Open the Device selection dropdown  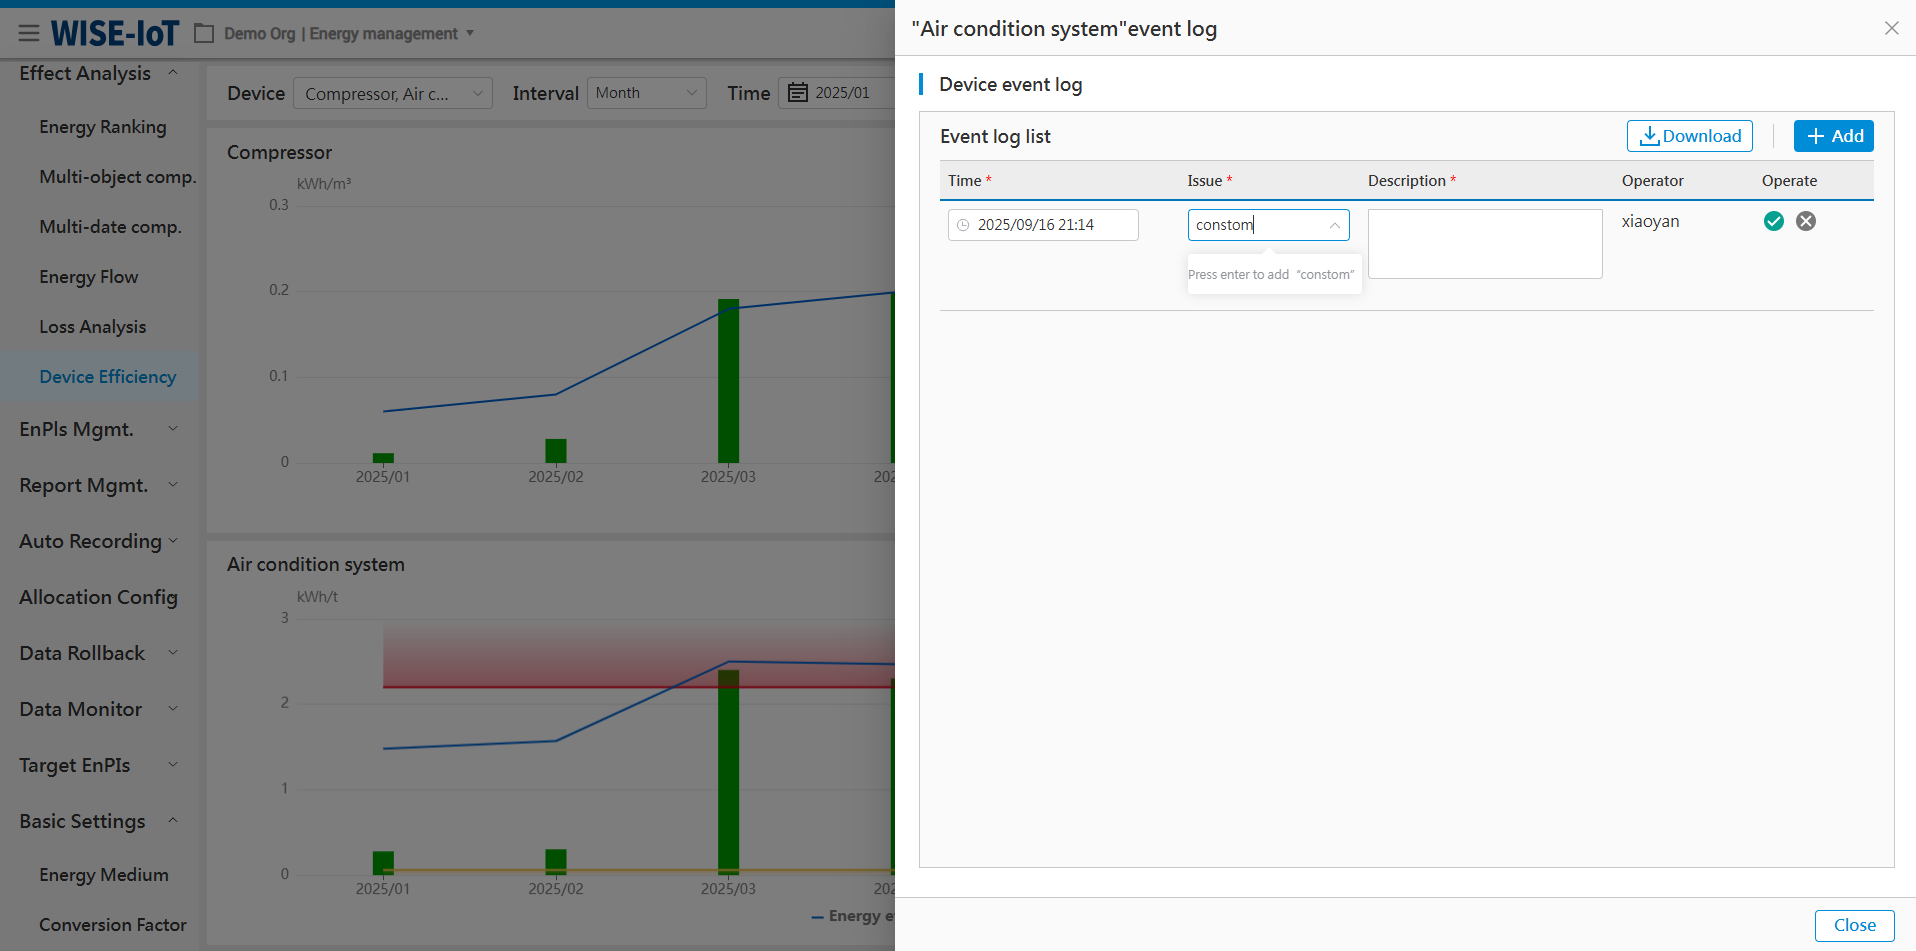[393, 93]
